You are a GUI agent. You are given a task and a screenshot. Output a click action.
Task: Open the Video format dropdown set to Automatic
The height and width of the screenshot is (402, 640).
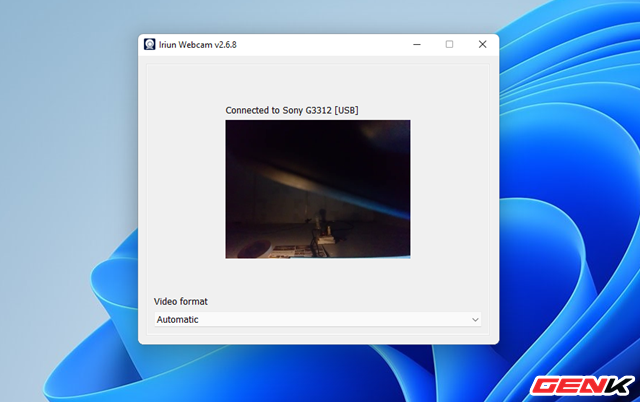[318, 320]
